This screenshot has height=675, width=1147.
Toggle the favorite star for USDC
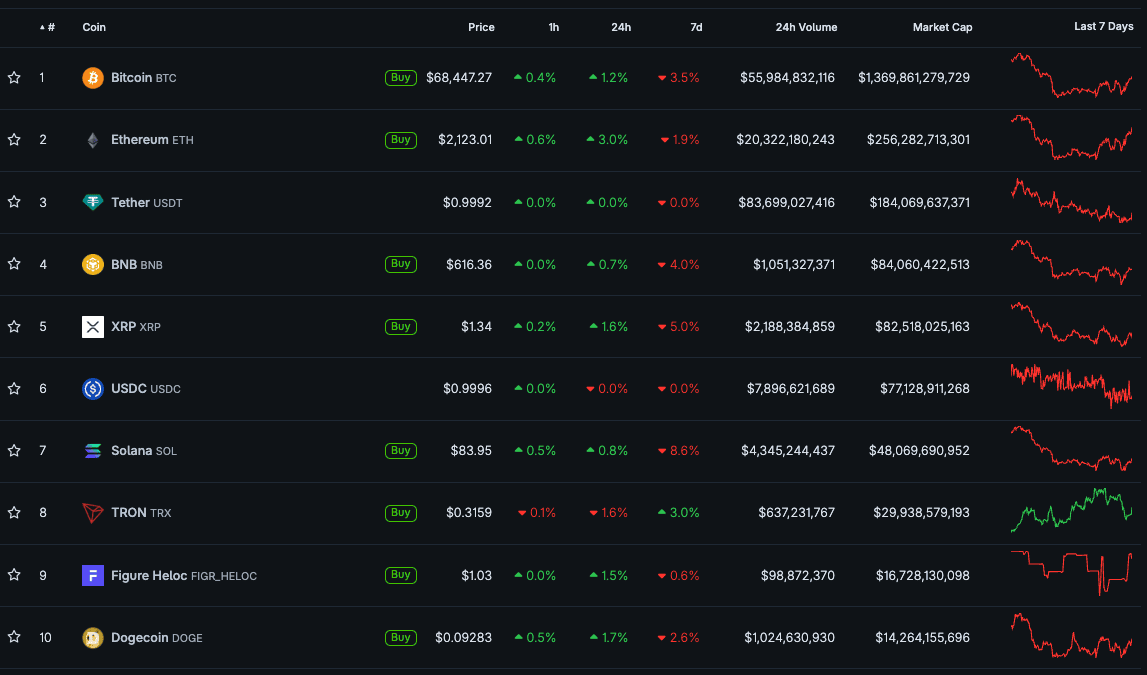[14, 388]
